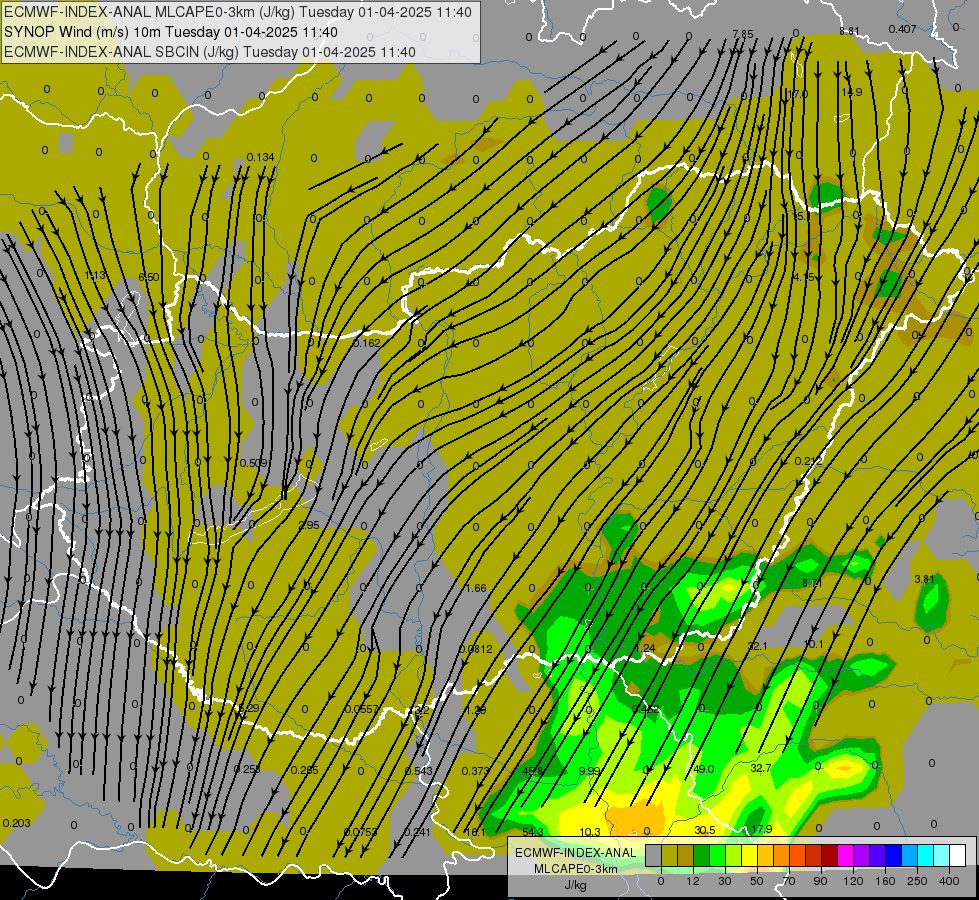Click the map value 8.71
Viewport: 979px width, 900px height.
812,583
